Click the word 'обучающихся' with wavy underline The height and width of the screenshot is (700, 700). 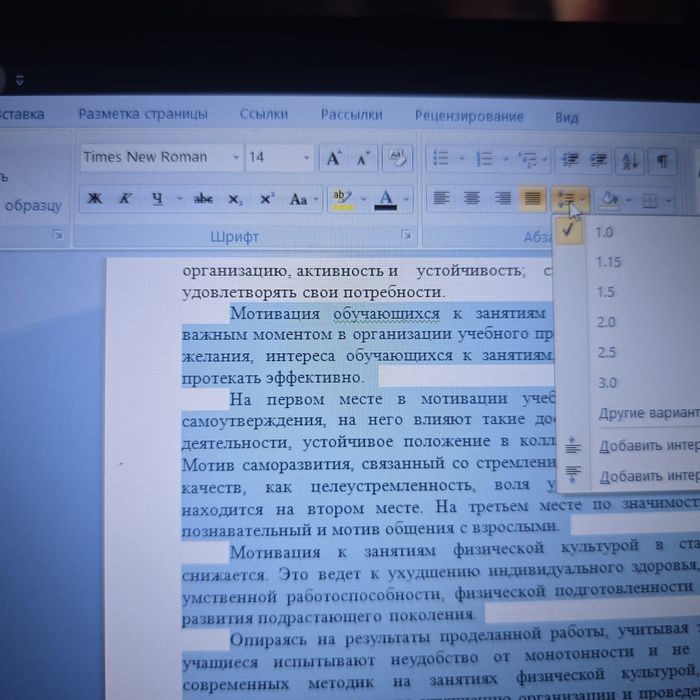click(386, 314)
